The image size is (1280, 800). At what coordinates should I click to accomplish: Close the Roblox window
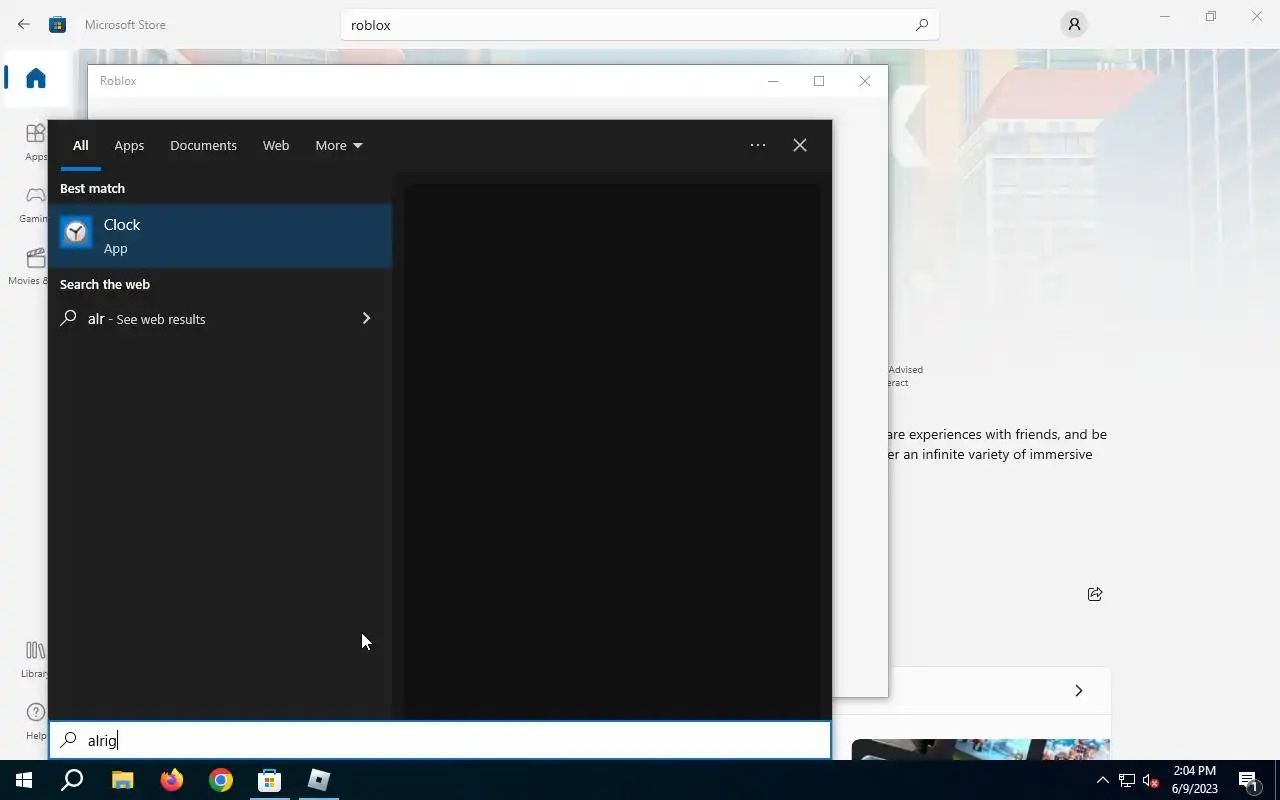click(x=865, y=81)
